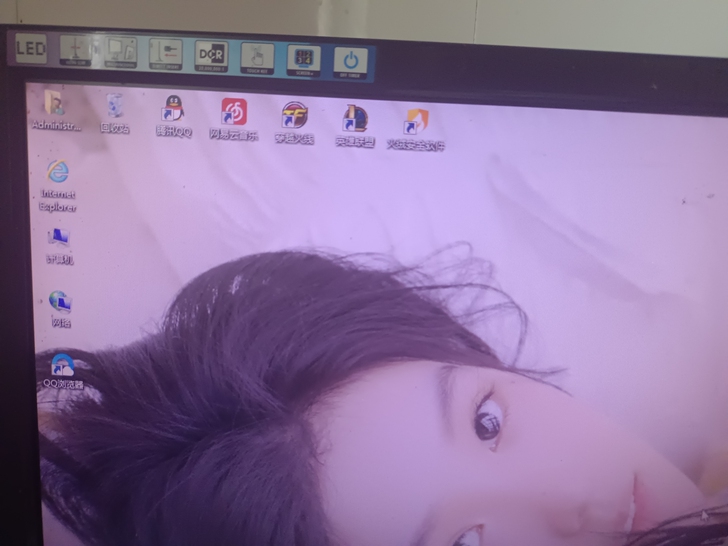This screenshot has width=728, height=546.
Task: Select Touch Key hand icon in monitor menu
Action: click(257, 56)
